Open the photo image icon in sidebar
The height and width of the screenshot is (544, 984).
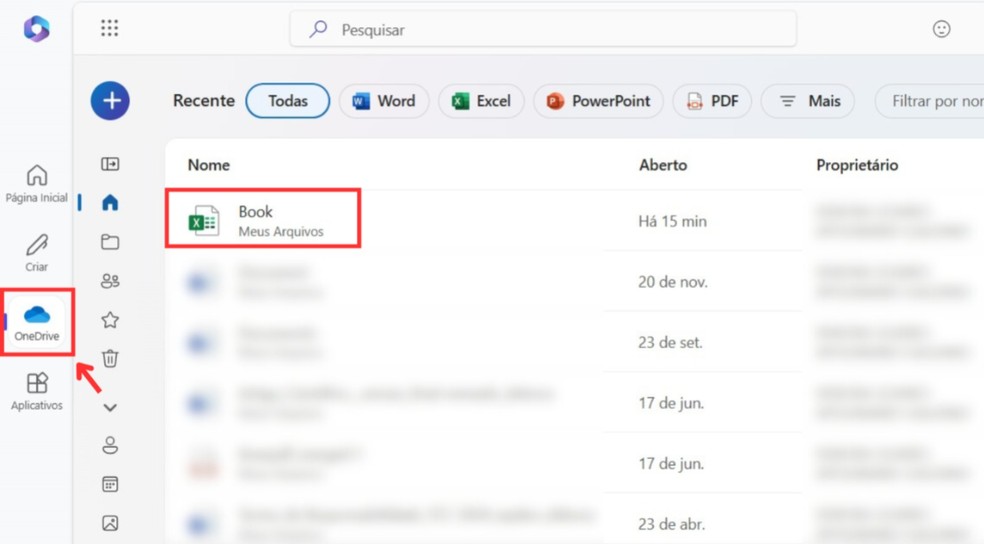click(x=110, y=523)
